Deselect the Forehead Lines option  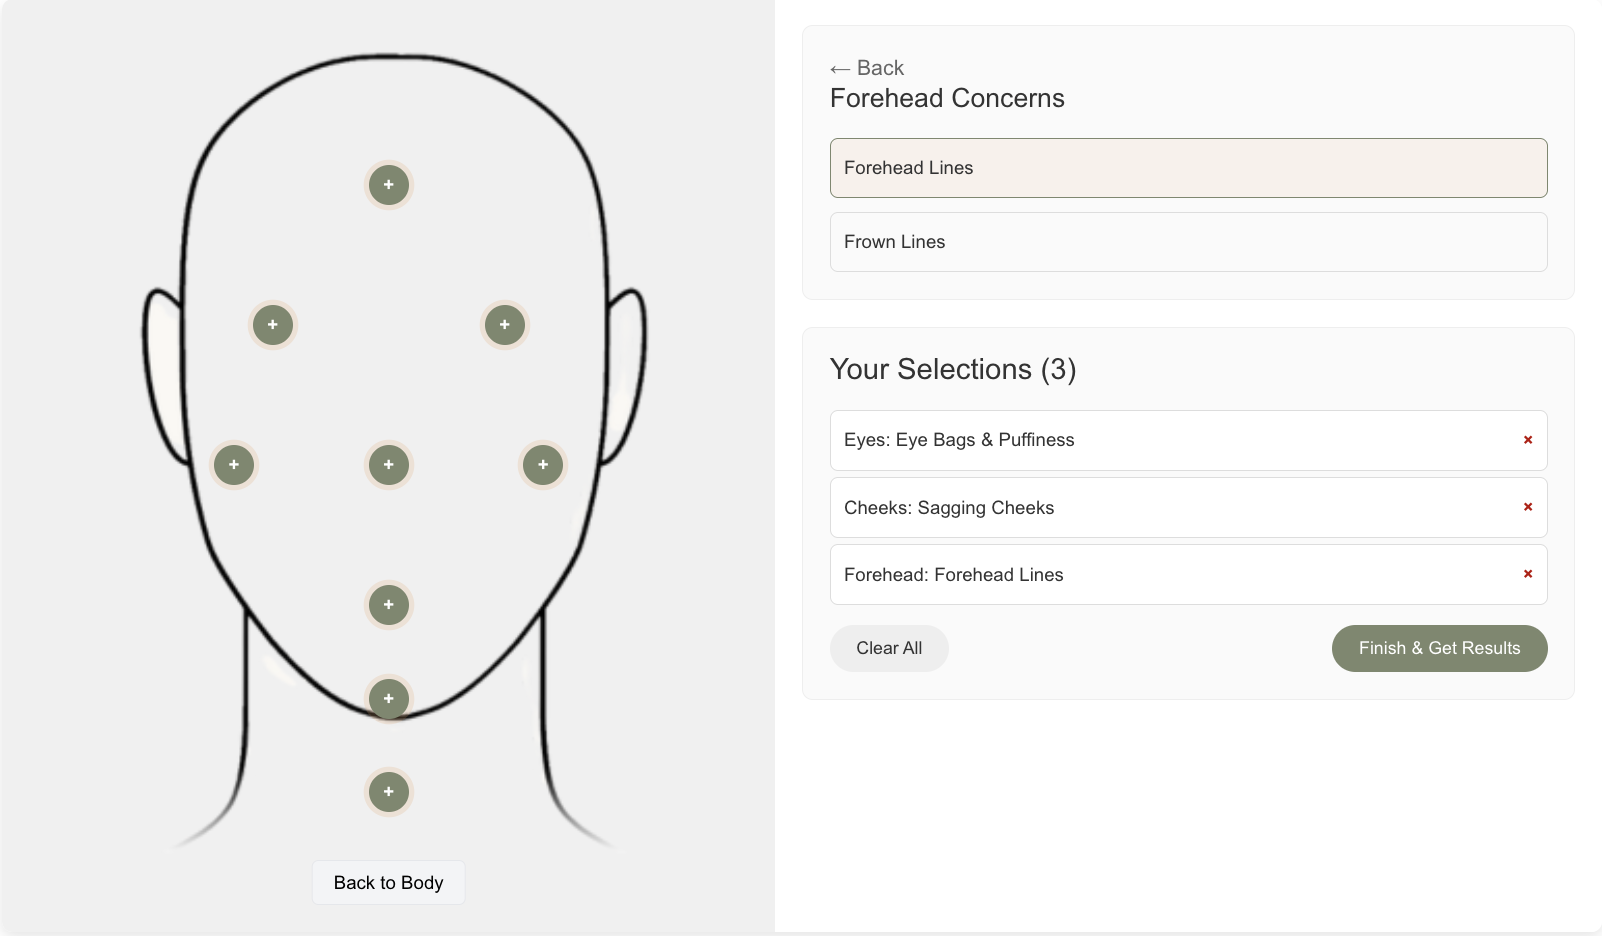[1188, 167]
